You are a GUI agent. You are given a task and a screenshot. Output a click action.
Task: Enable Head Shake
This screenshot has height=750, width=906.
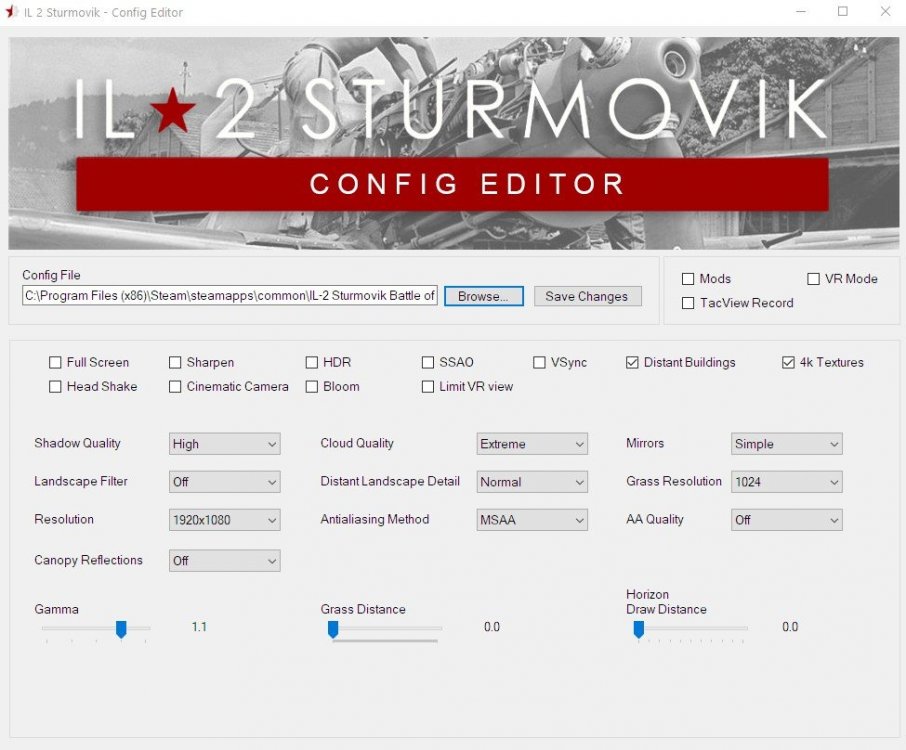click(x=55, y=386)
